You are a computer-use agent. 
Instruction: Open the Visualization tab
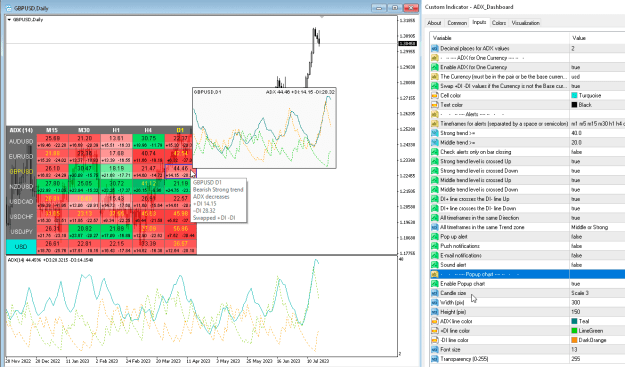[x=525, y=23]
